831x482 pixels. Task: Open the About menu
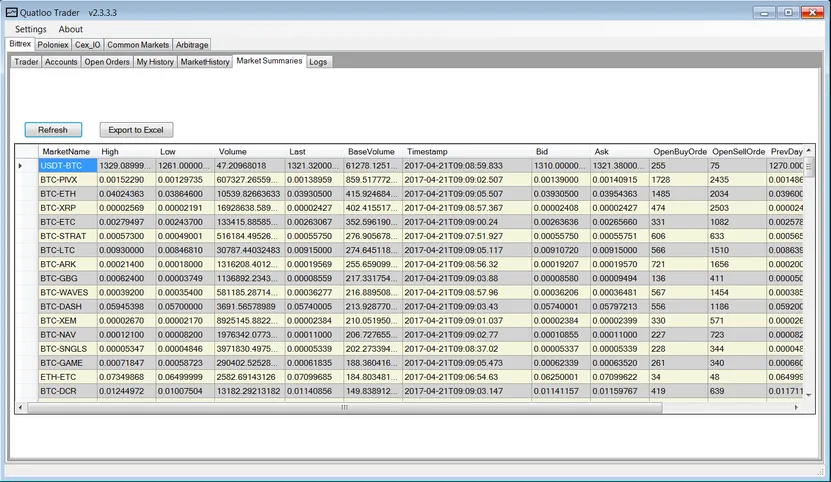tap(70, 29)
